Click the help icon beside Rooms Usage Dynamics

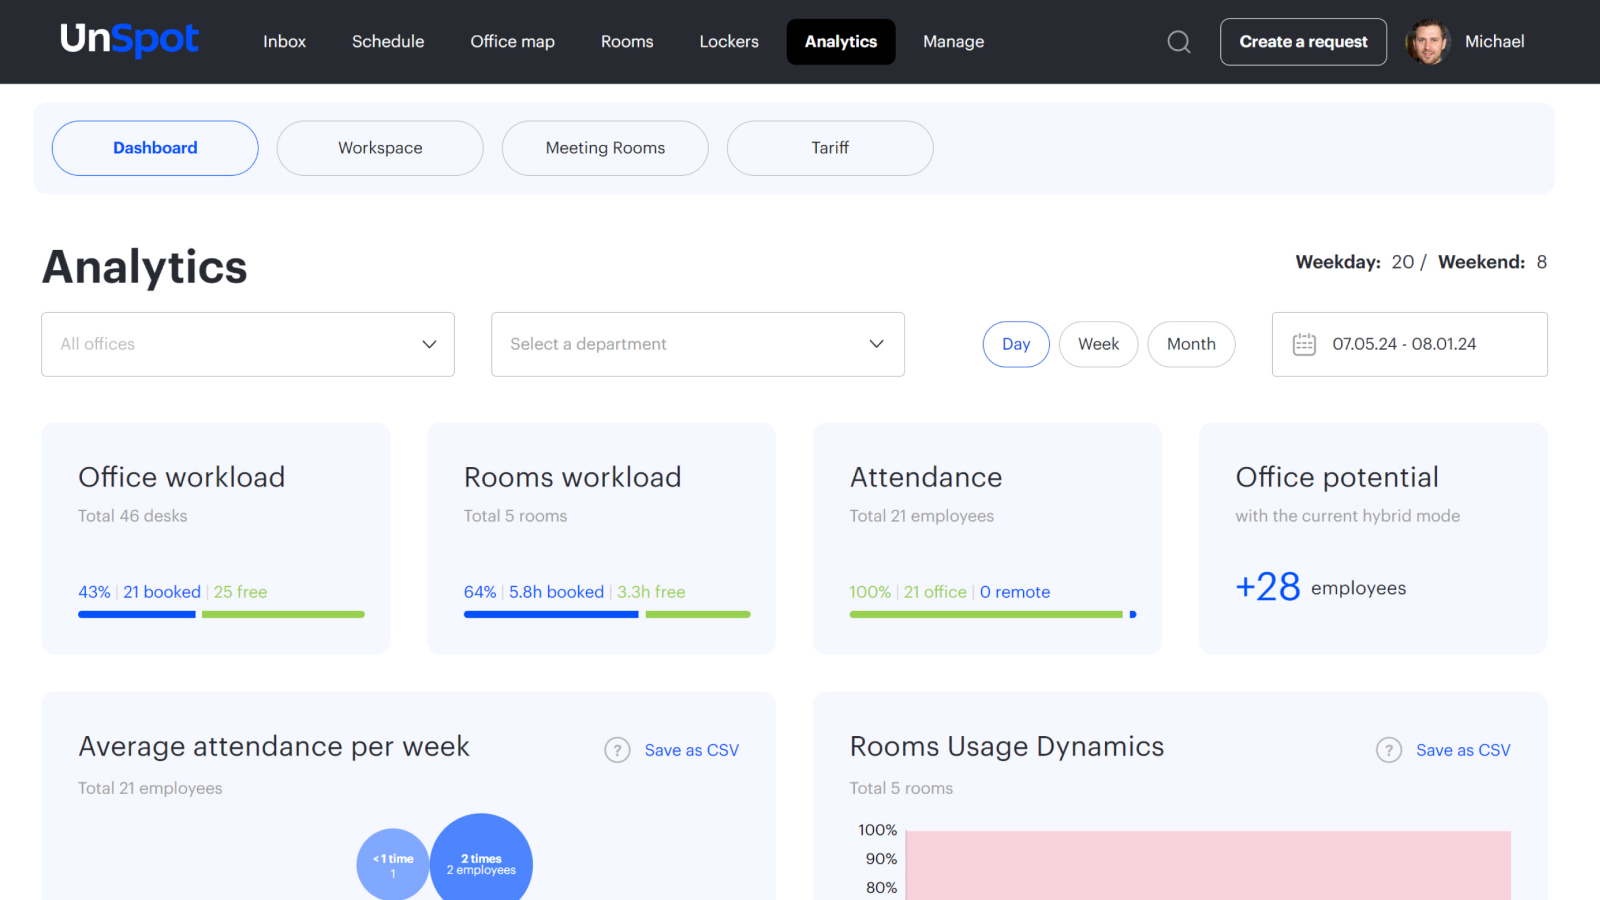click(x=1389, y=749)
